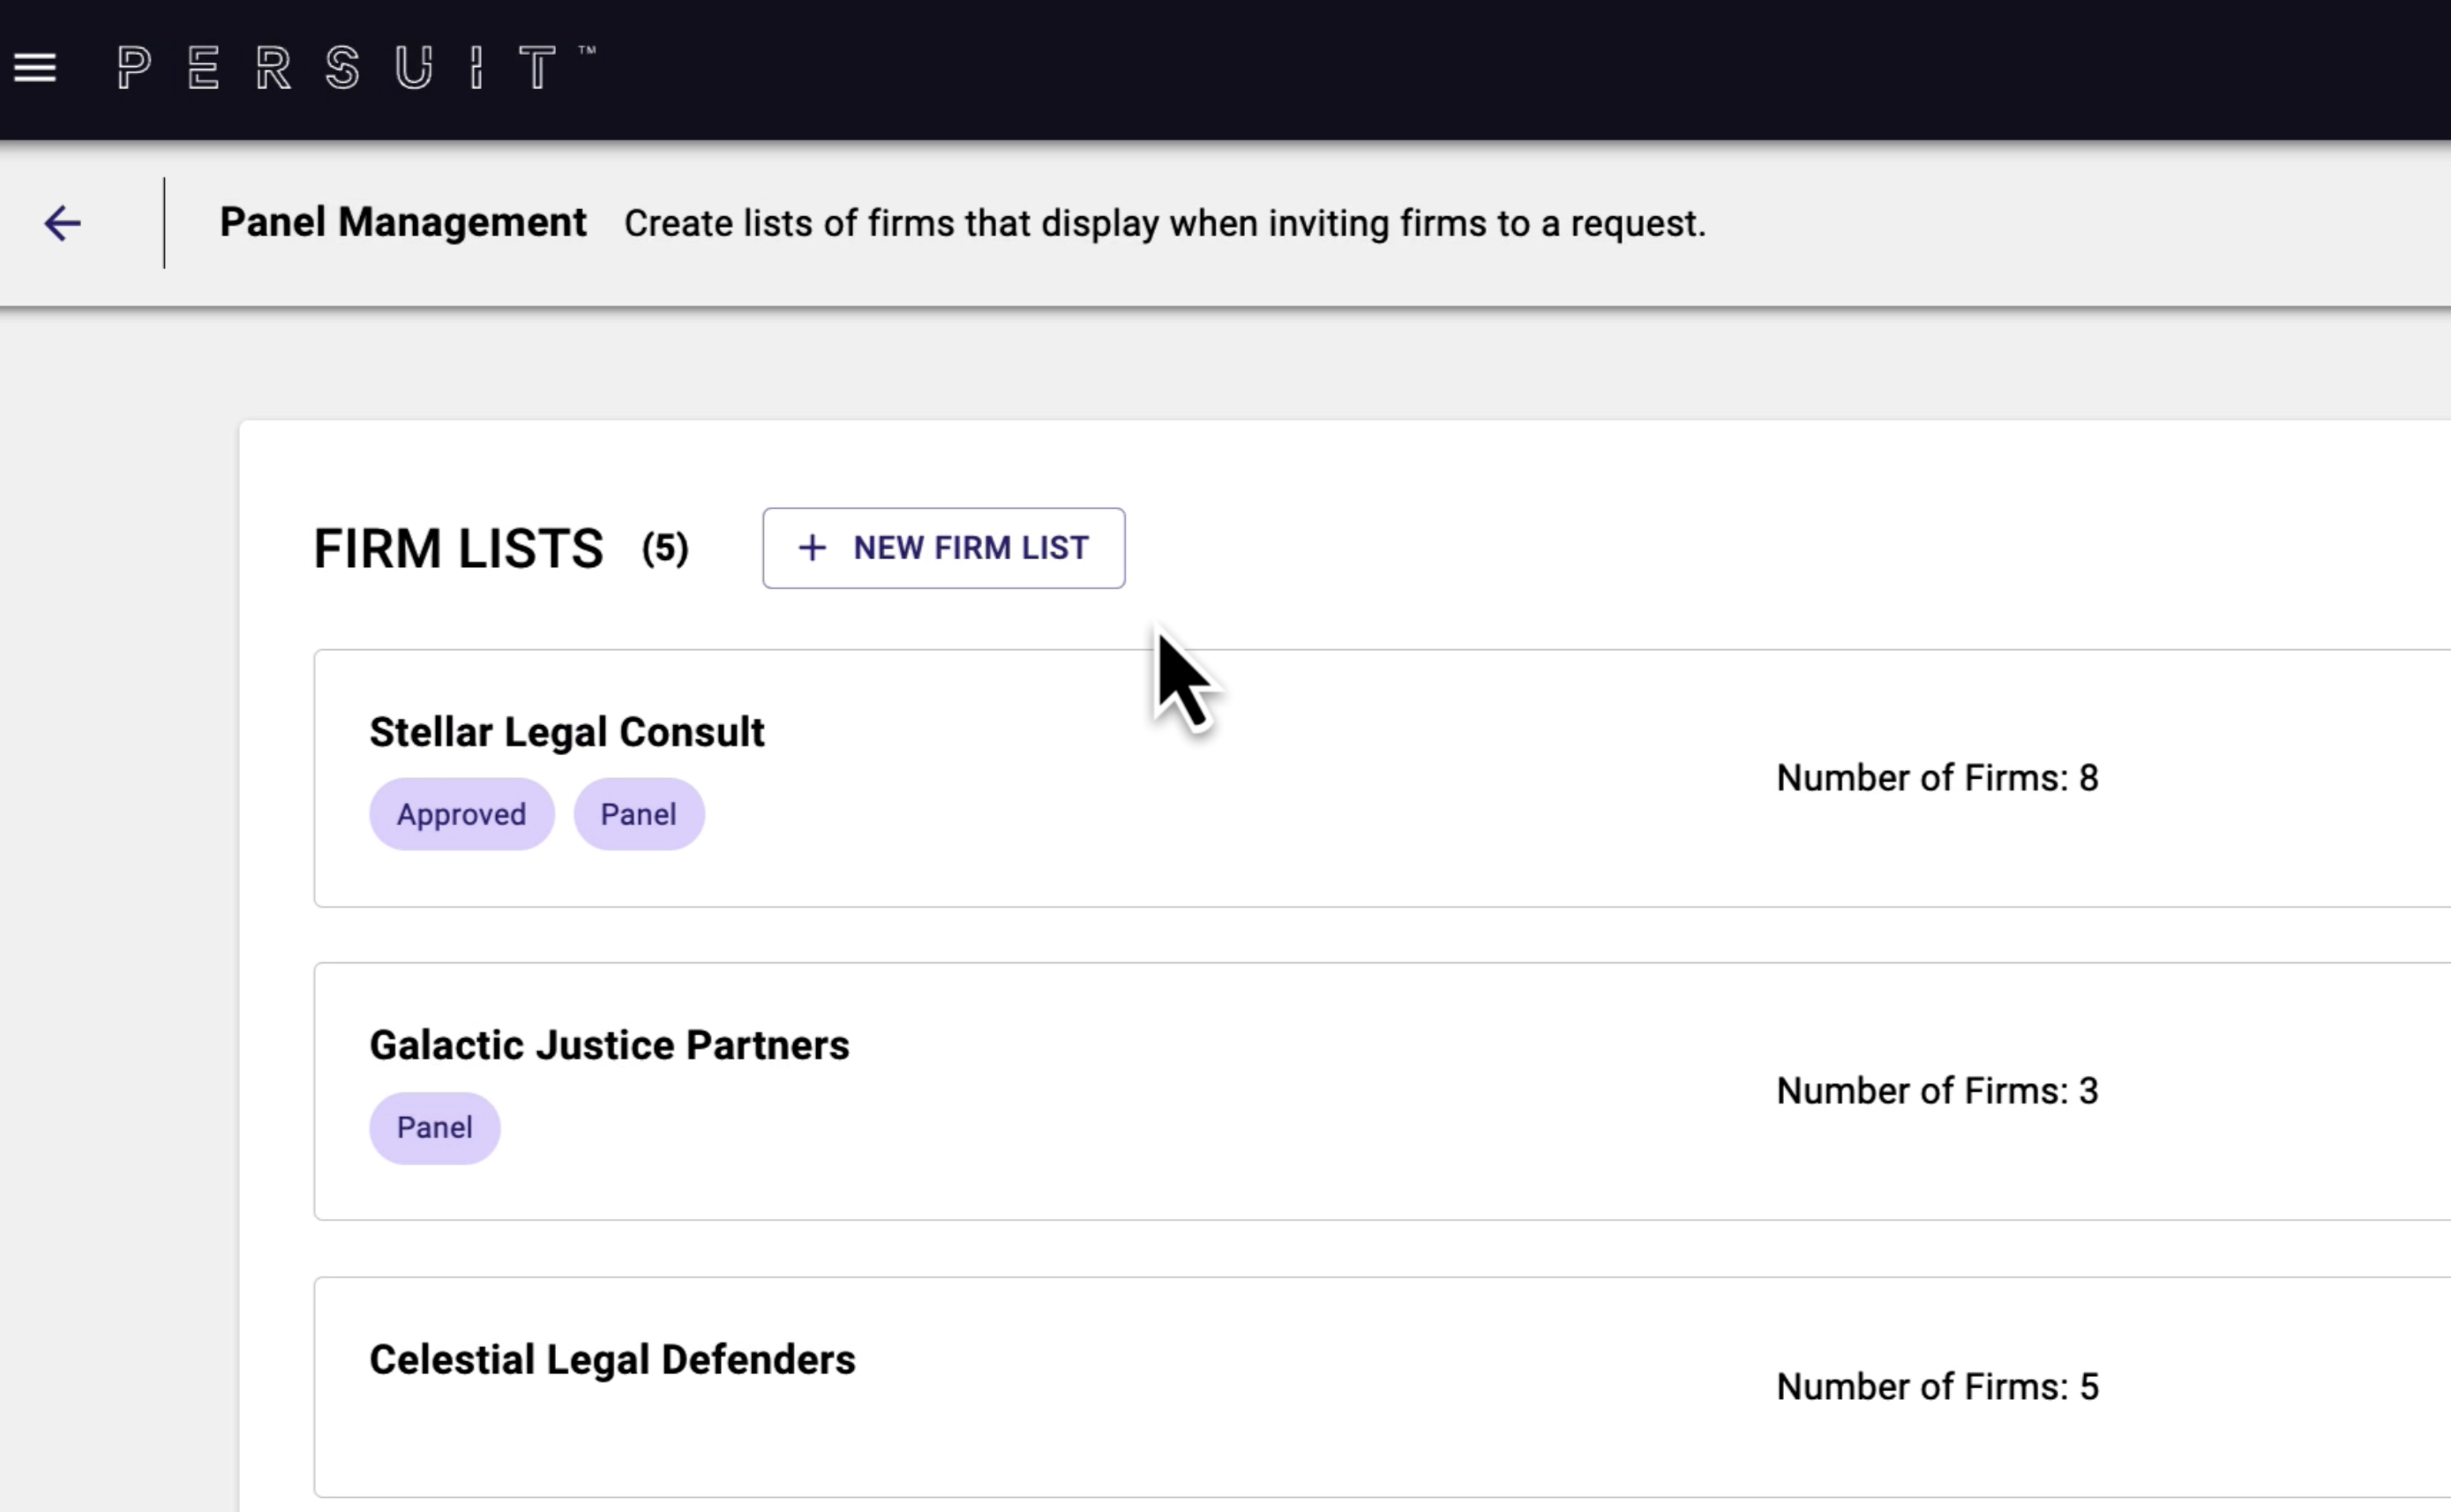
Task: Click Number of Firms: 3 text
Action: pyautogui.click(x=1937, y=1091)
